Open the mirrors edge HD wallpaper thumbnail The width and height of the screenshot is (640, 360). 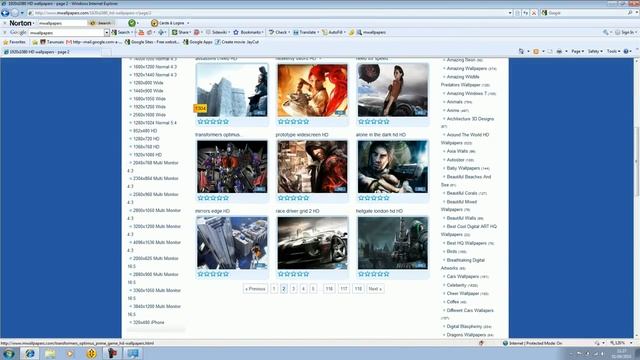click(x=232, y=243)
